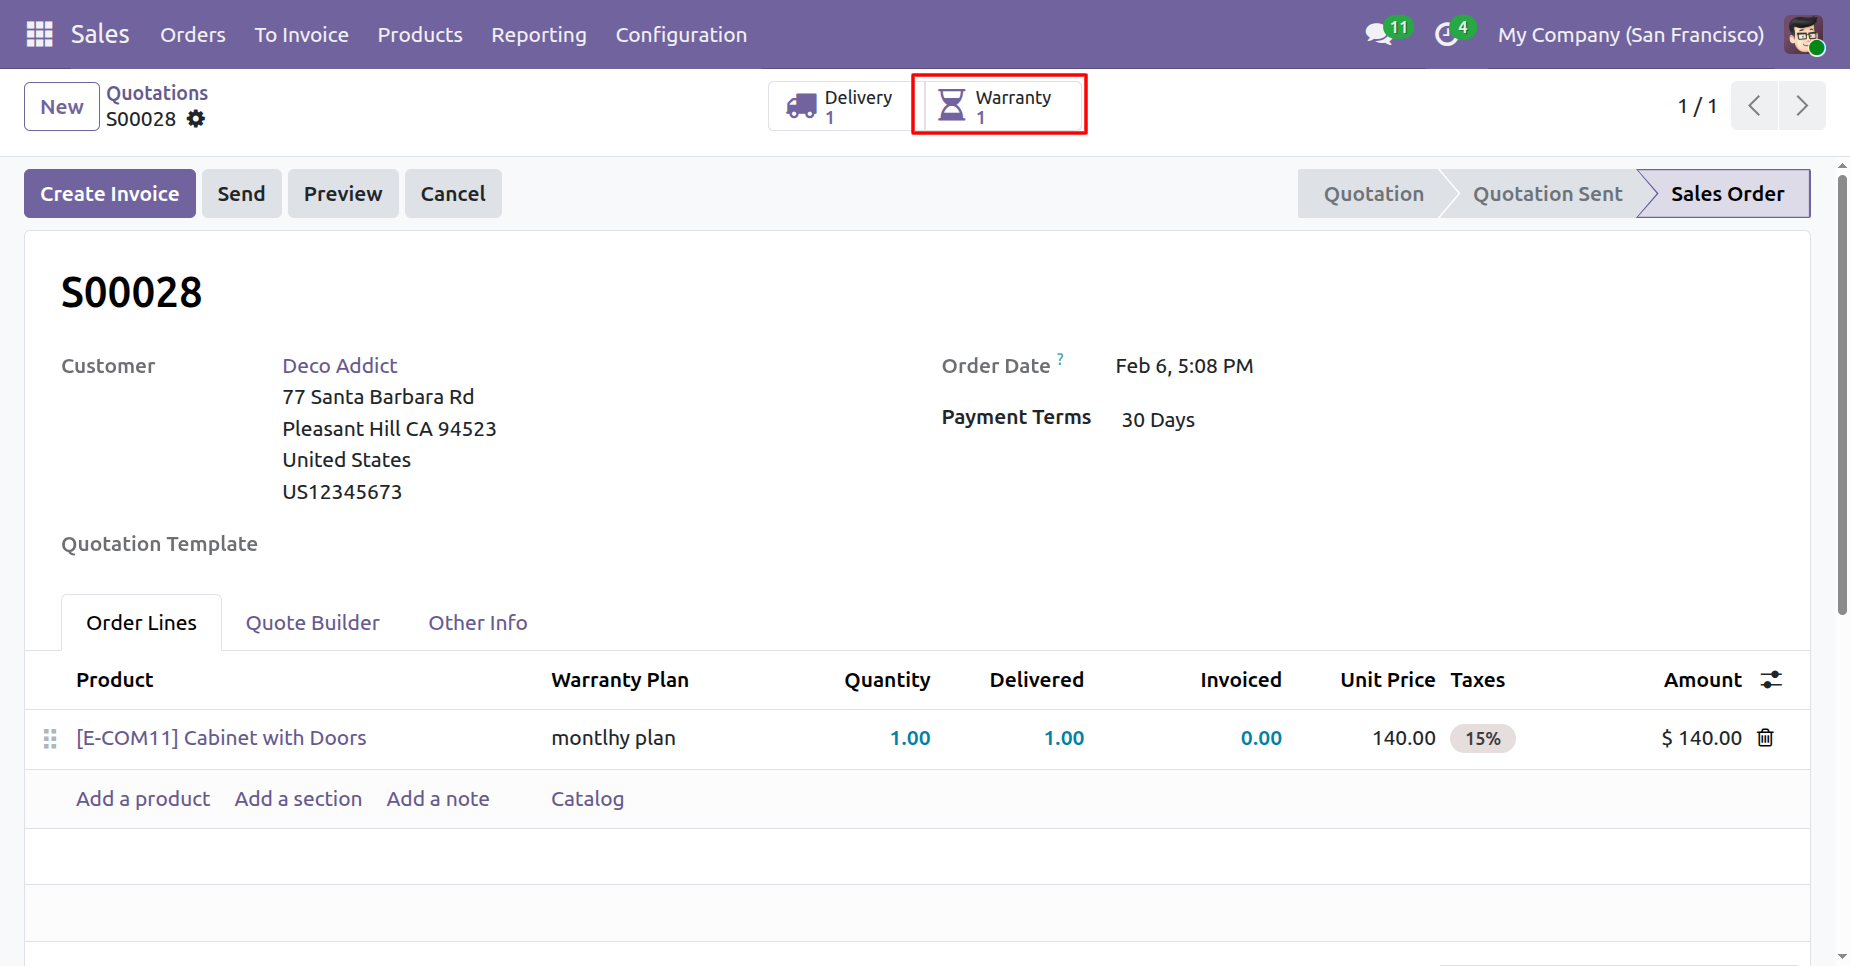Click the Add a product link
The width and height of the screenshot is (1850, 966).
[143, 799]
